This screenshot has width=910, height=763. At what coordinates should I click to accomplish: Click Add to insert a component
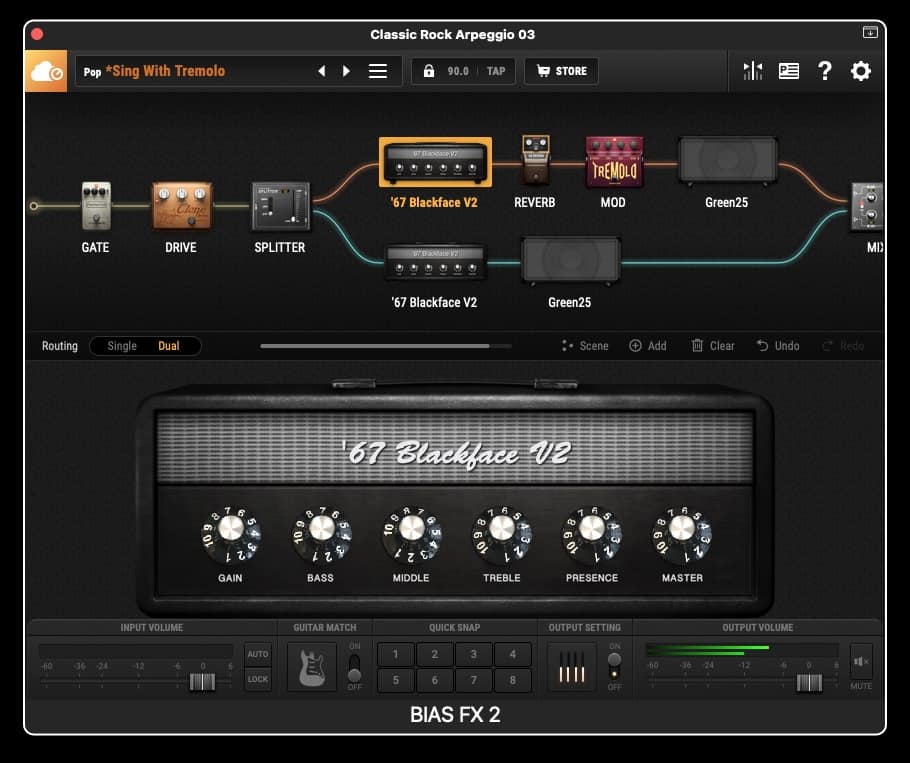648,346
